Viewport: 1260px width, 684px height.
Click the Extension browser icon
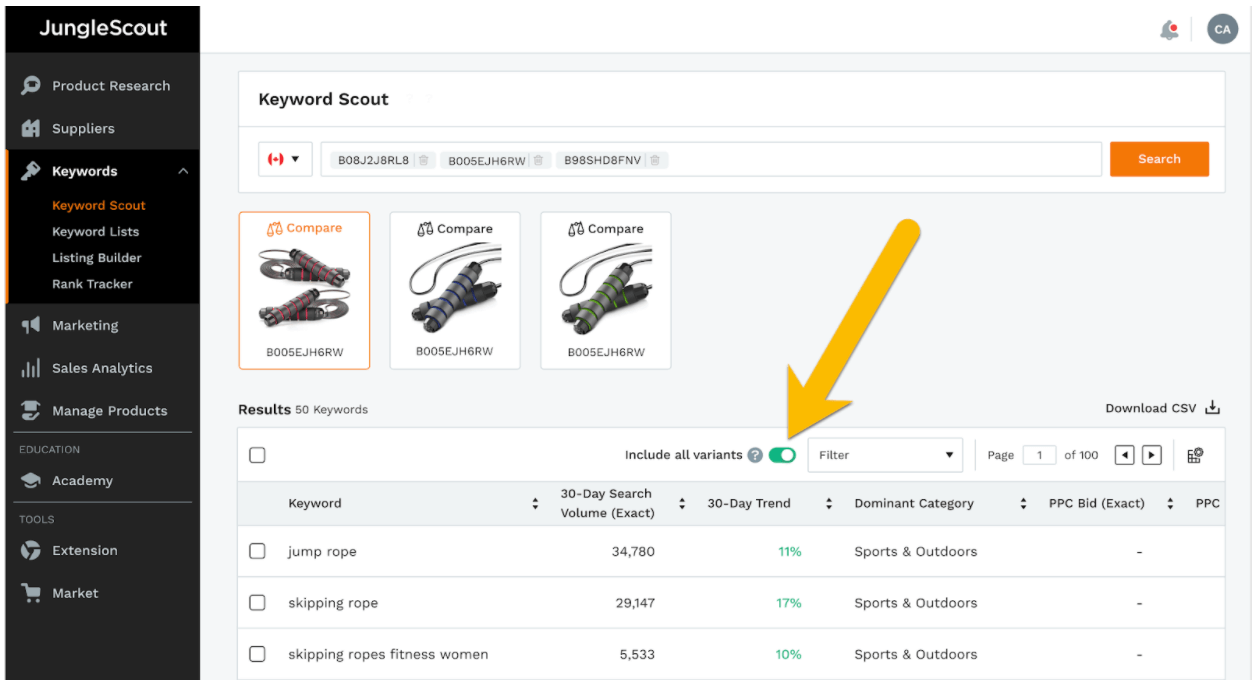(30, 551)
